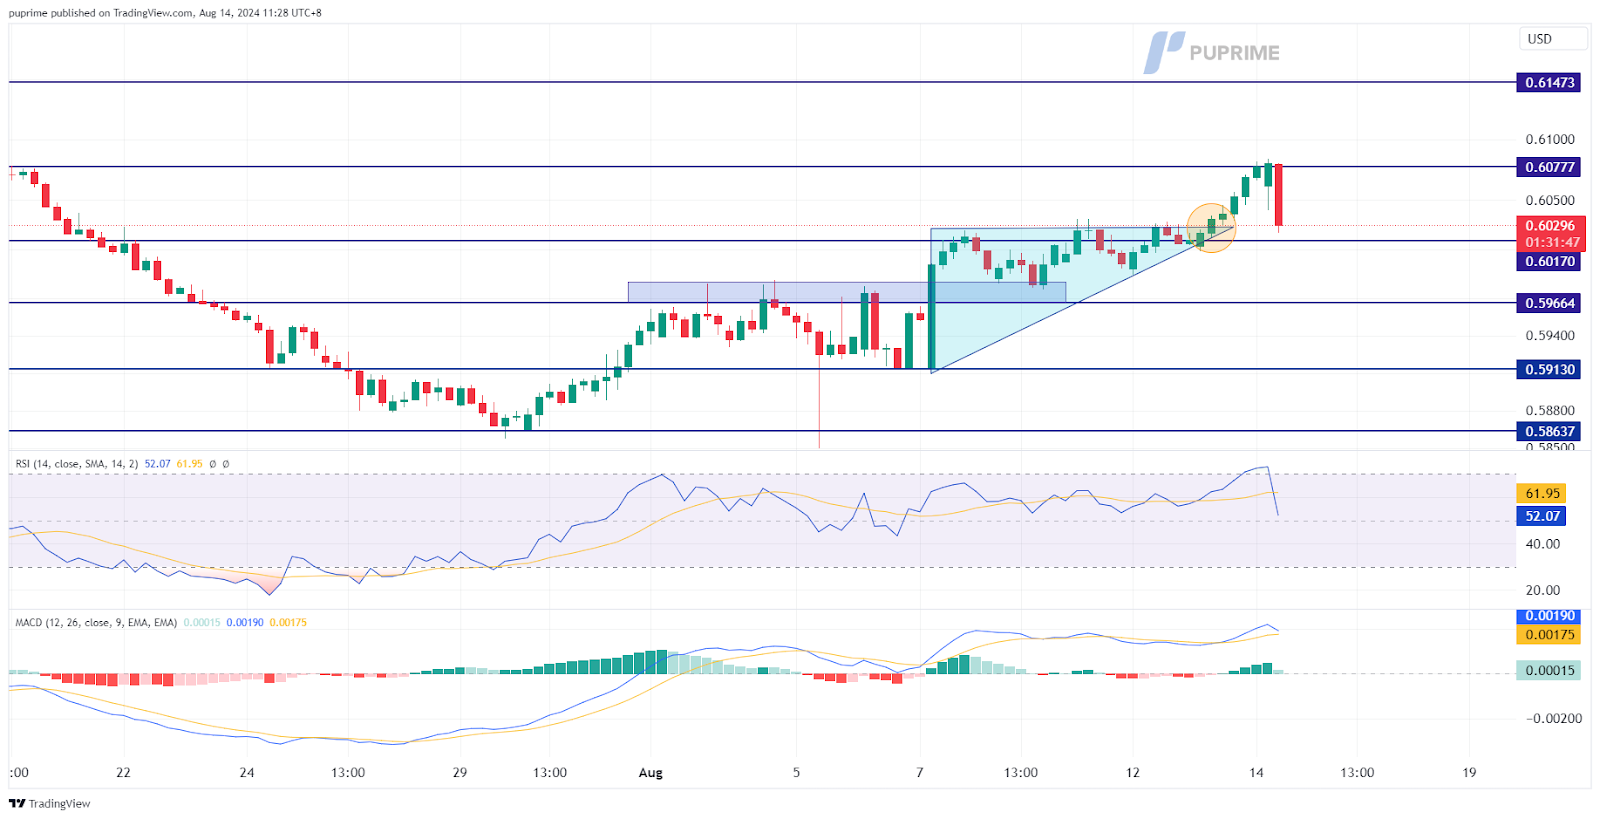The width and height of the screenshot is (1600, 819).
Task: Click the candle countdown timer 01:31:47
Action: coord(1551,243)
